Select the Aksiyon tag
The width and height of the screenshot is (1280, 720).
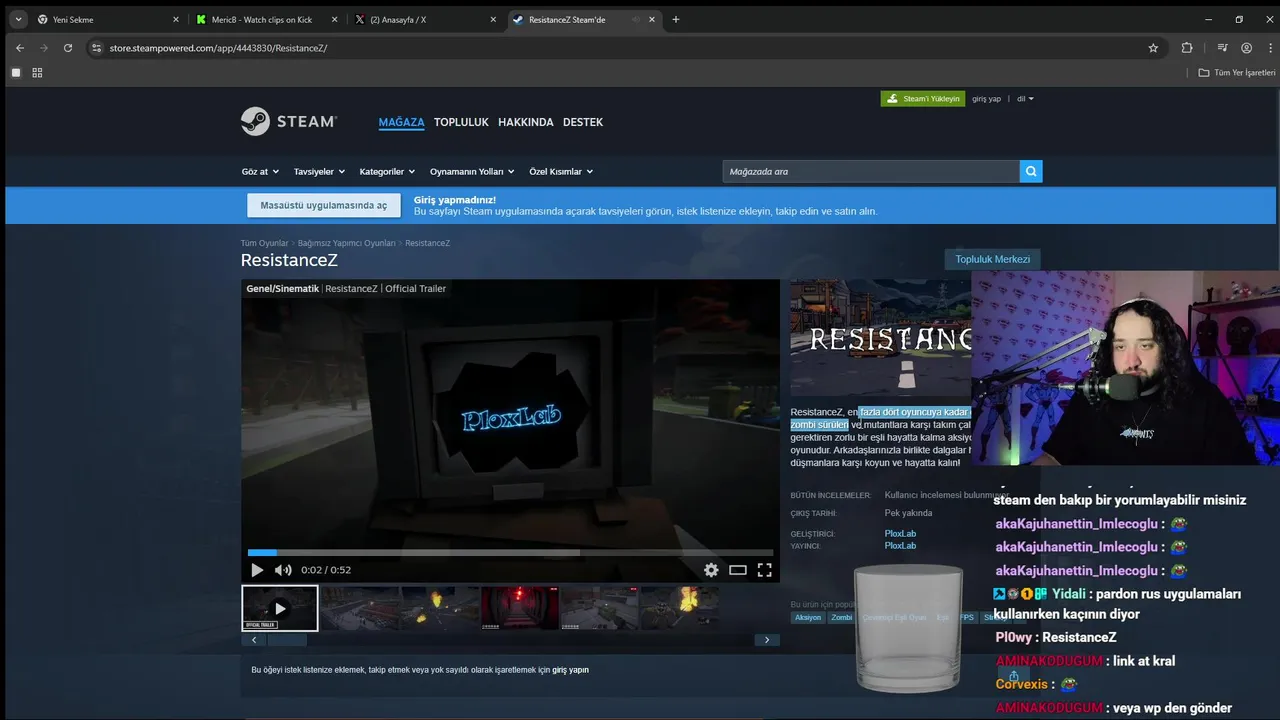coord(808,617)
